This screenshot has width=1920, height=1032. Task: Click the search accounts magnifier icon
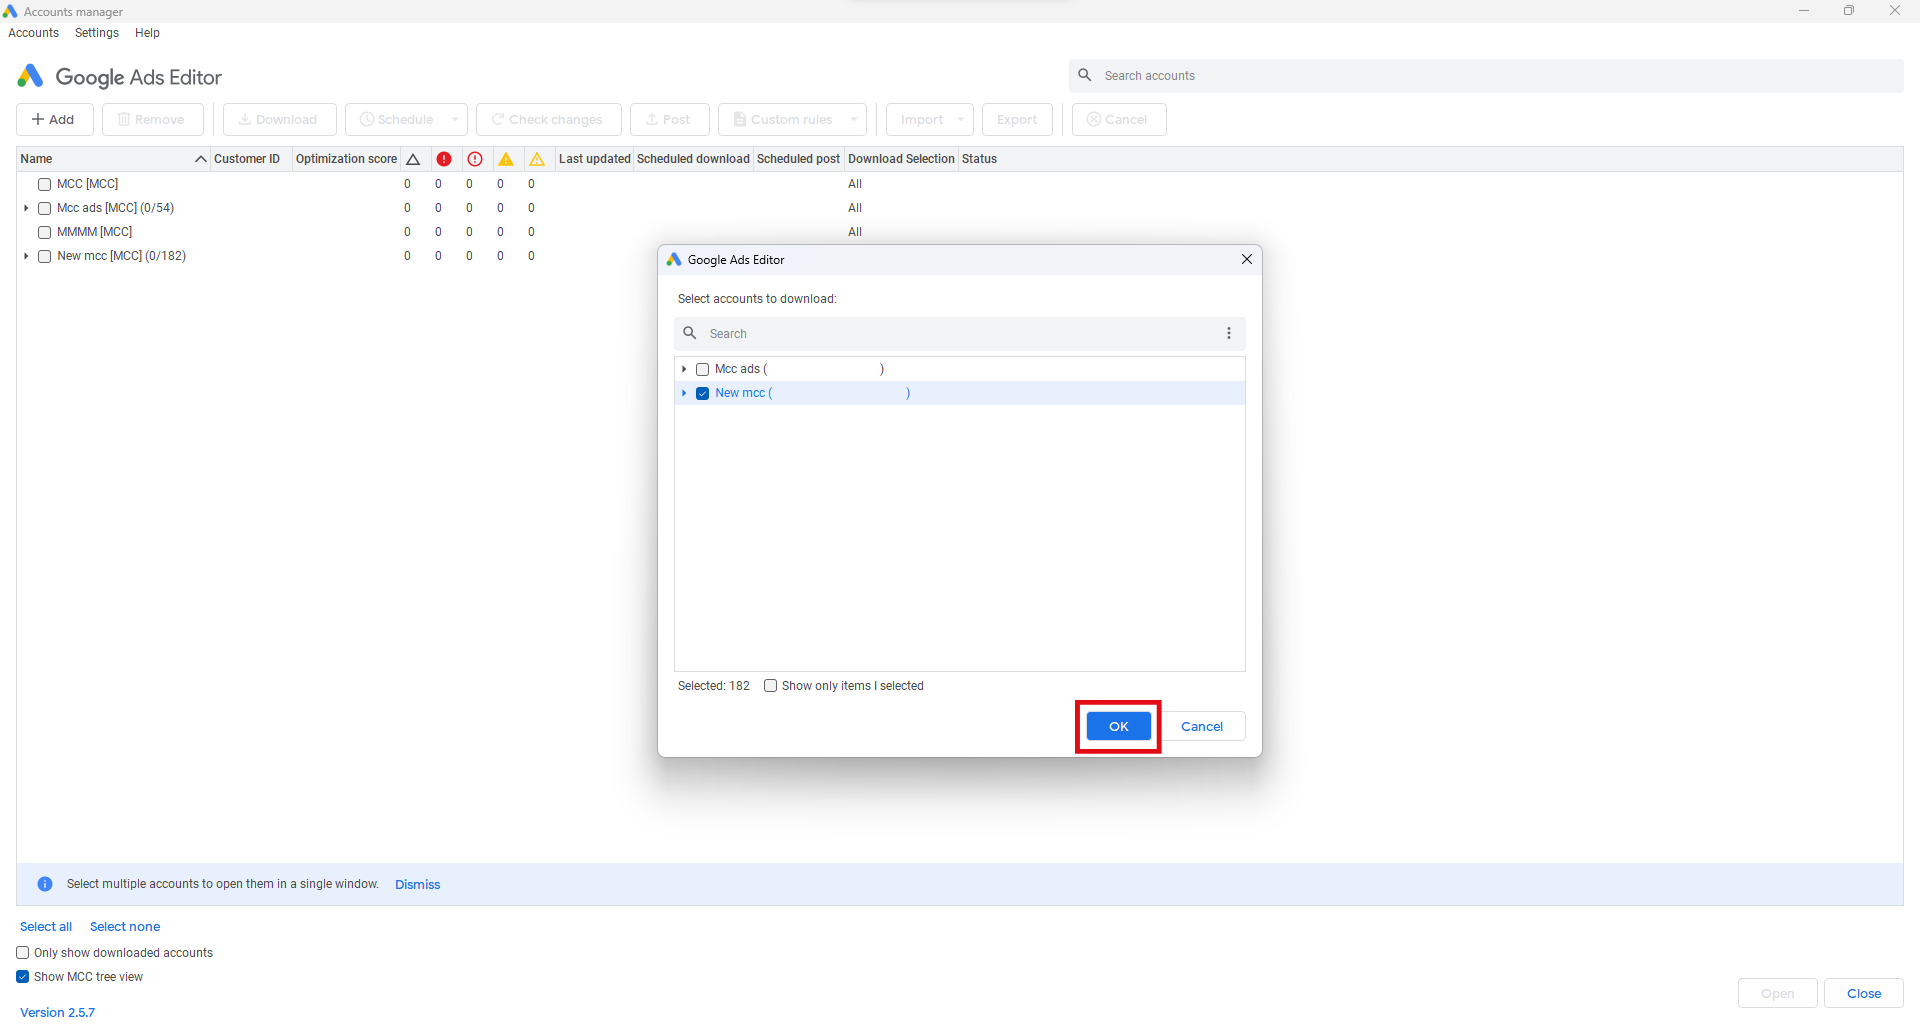[x=1085, y=75]
